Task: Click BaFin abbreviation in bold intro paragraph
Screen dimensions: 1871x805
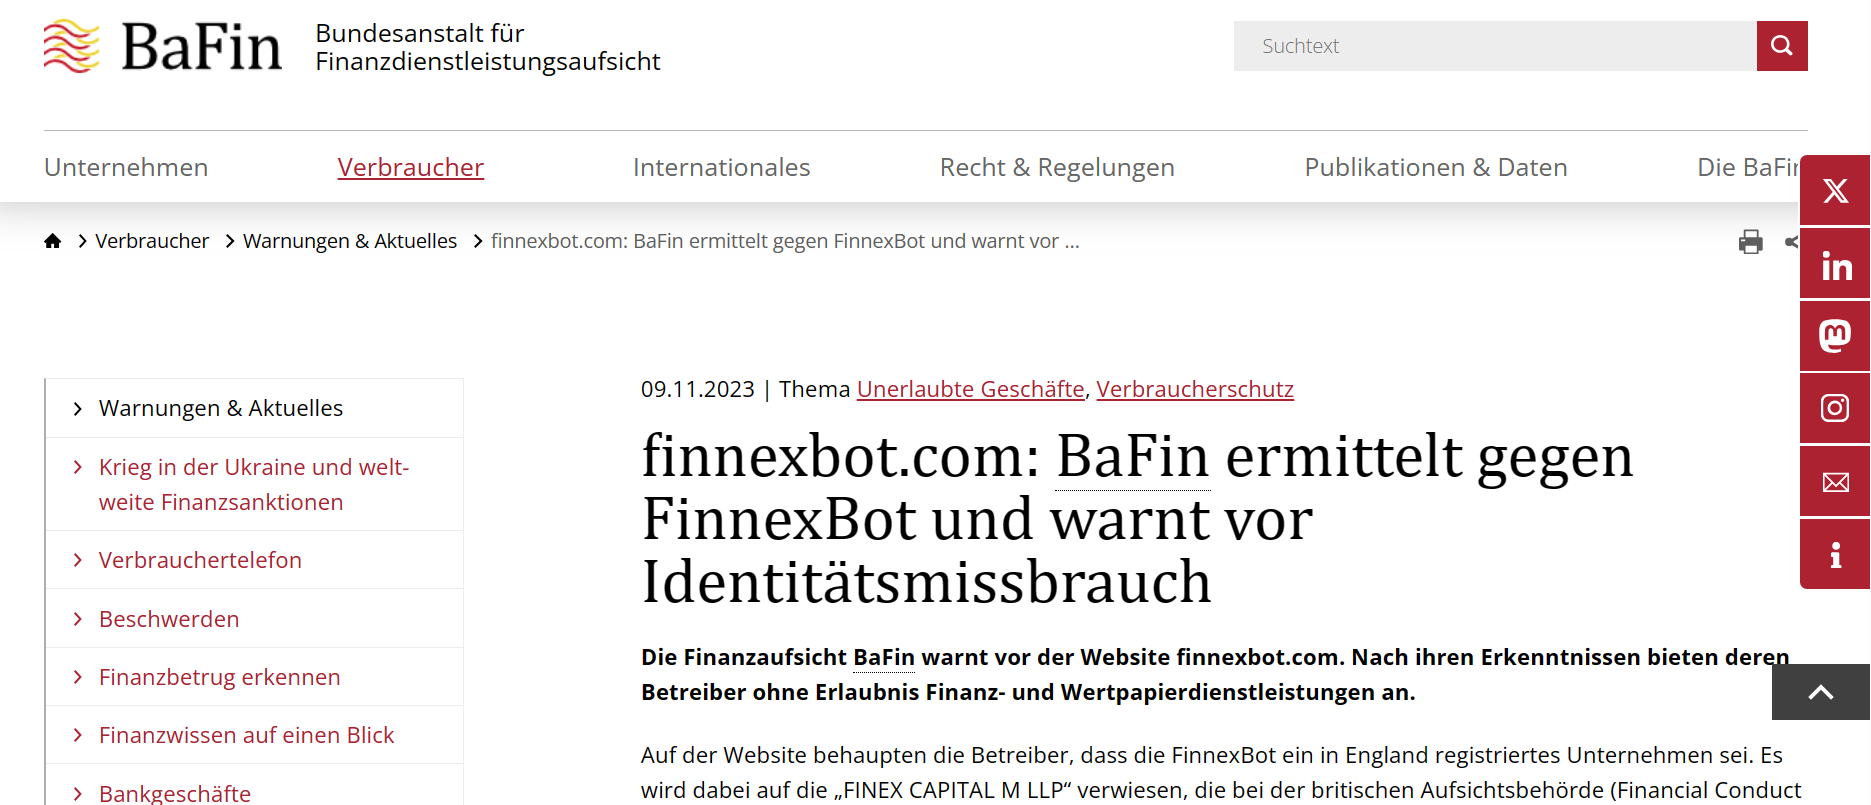Action: (x=884, y=657)
